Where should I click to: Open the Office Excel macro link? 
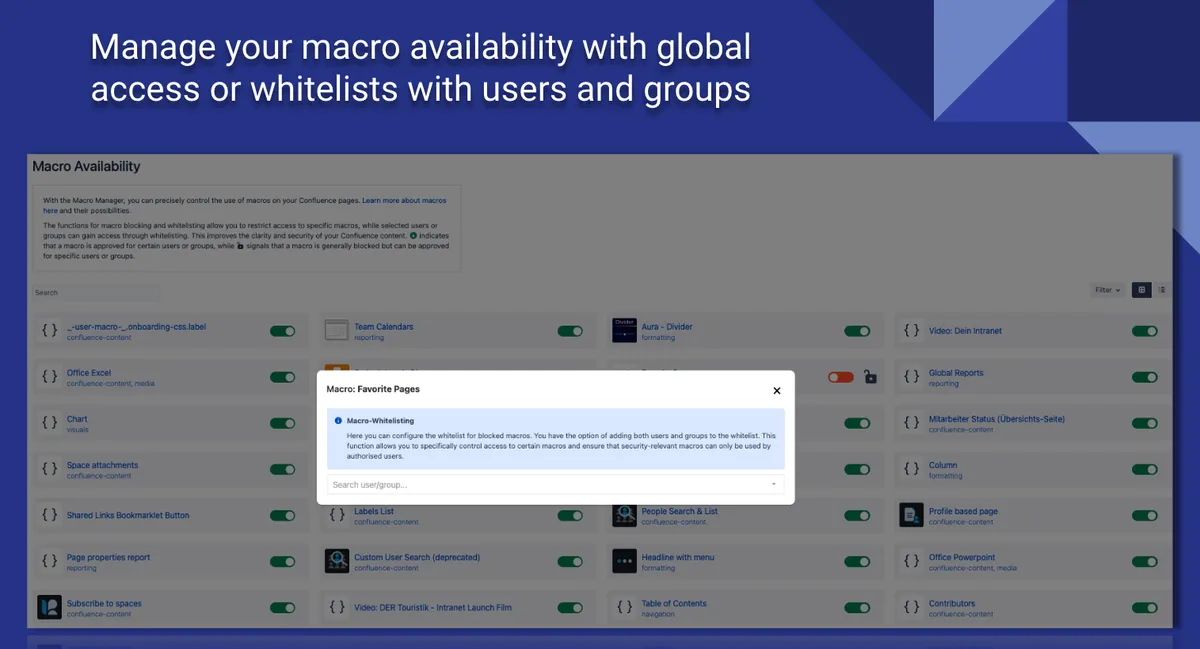coord(89,373)
